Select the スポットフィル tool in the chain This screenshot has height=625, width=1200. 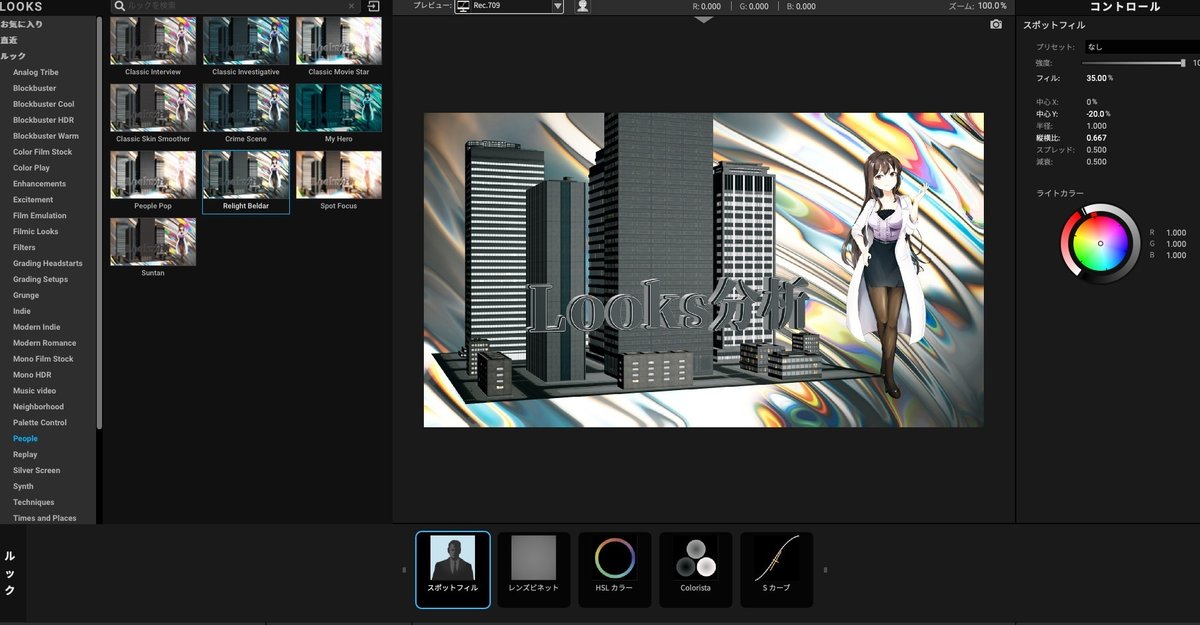click(453, 569)
